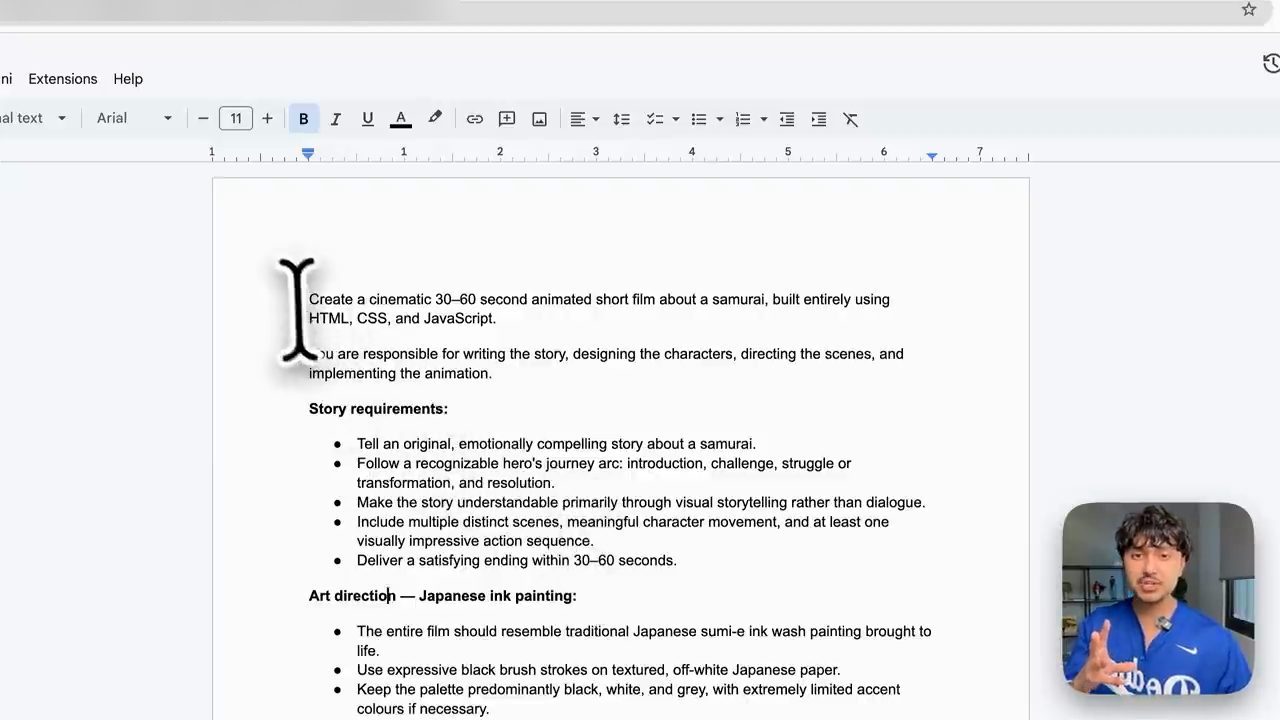Increase font size with the plus button
Screen dimensions: 1280x720
click(x=267, y=119)
